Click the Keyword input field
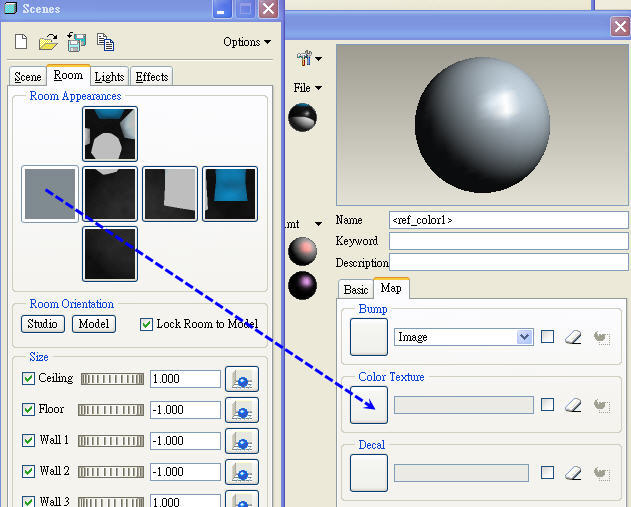 [508, 241]
